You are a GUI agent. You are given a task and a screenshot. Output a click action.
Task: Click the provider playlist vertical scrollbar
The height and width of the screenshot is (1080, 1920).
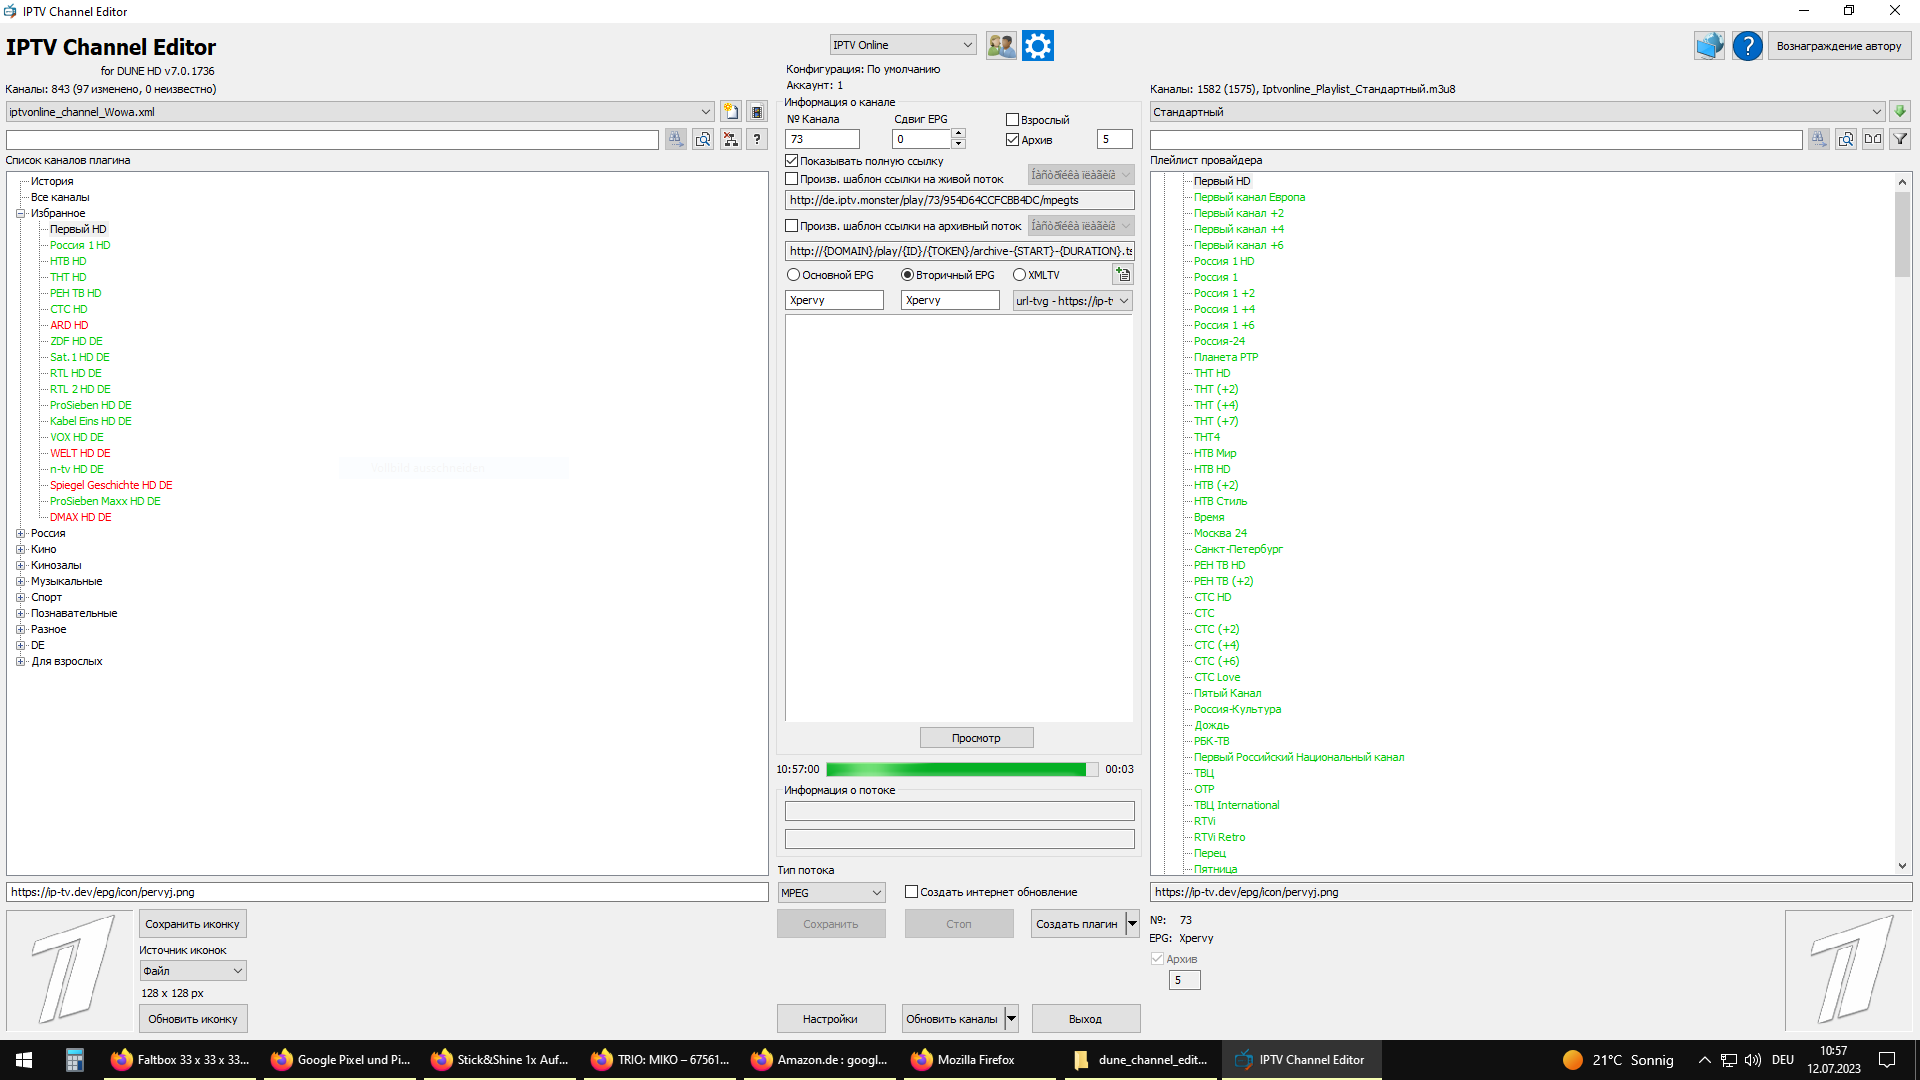(1902, 523)
